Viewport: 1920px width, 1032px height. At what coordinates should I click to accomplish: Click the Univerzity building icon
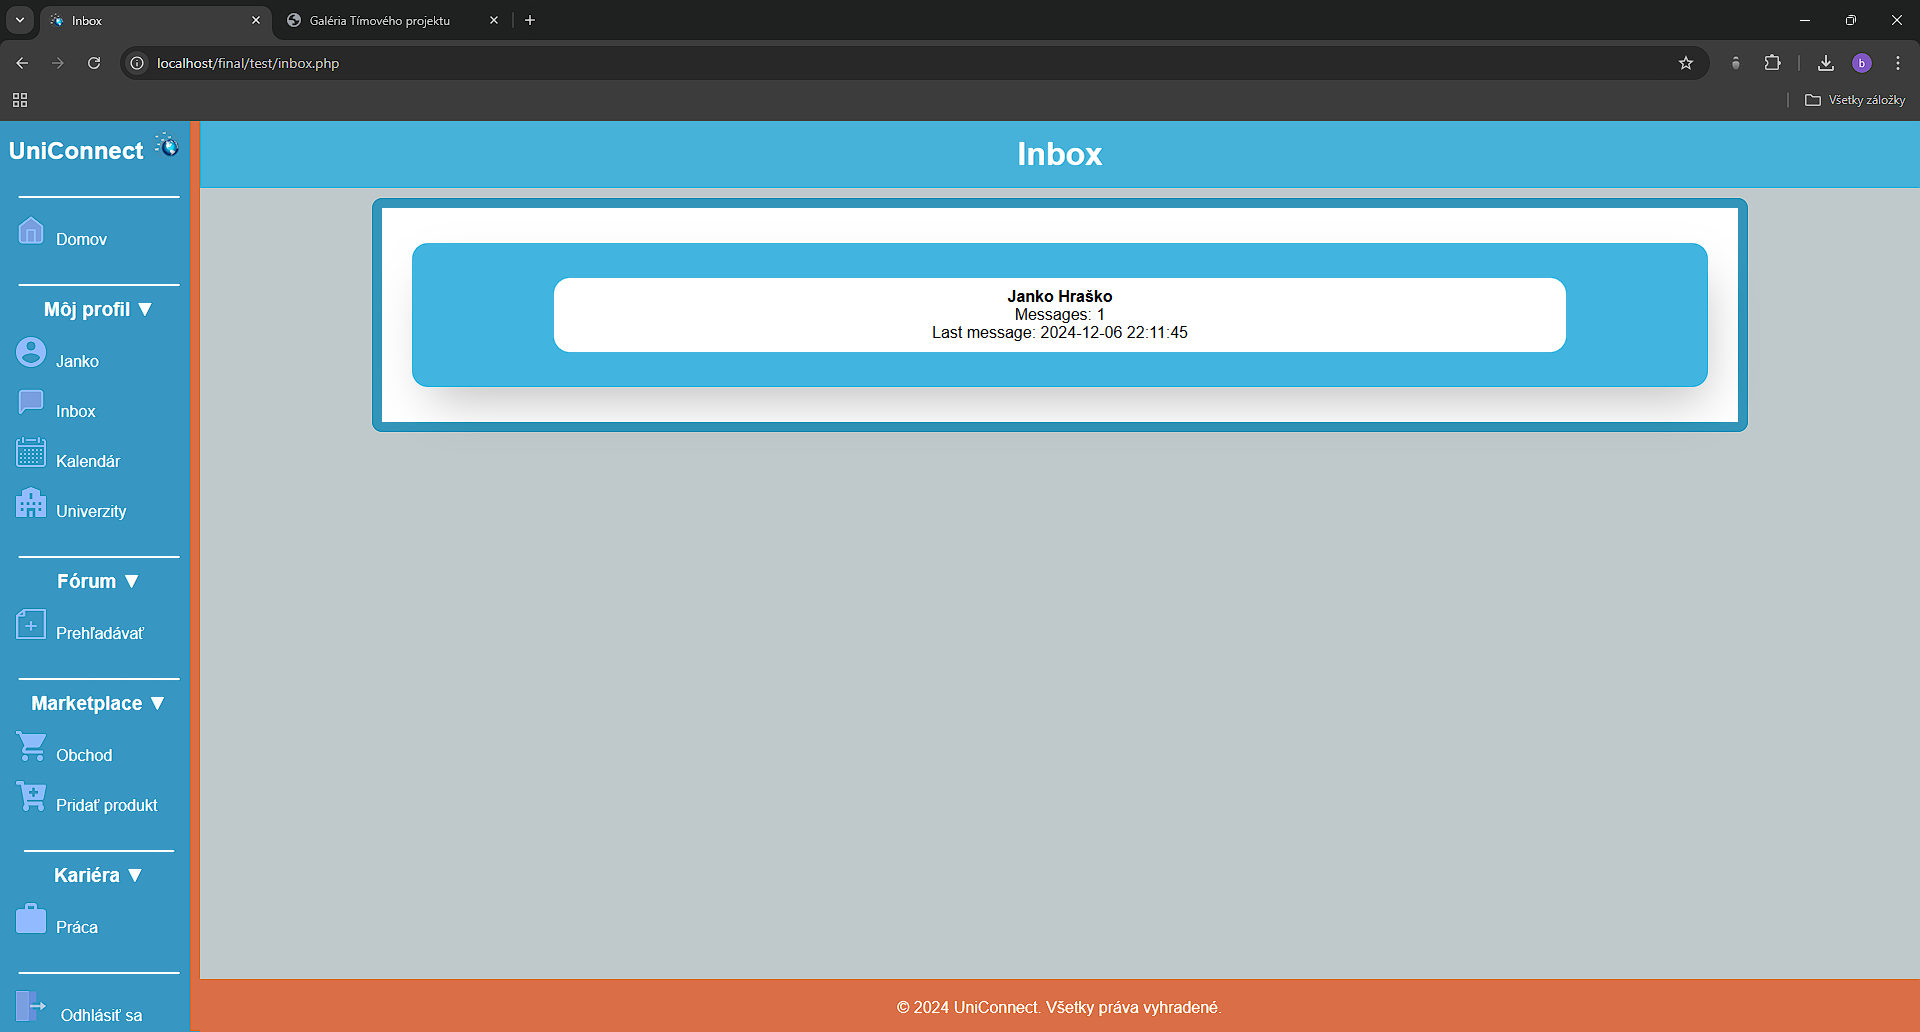[x=31, y=502]
